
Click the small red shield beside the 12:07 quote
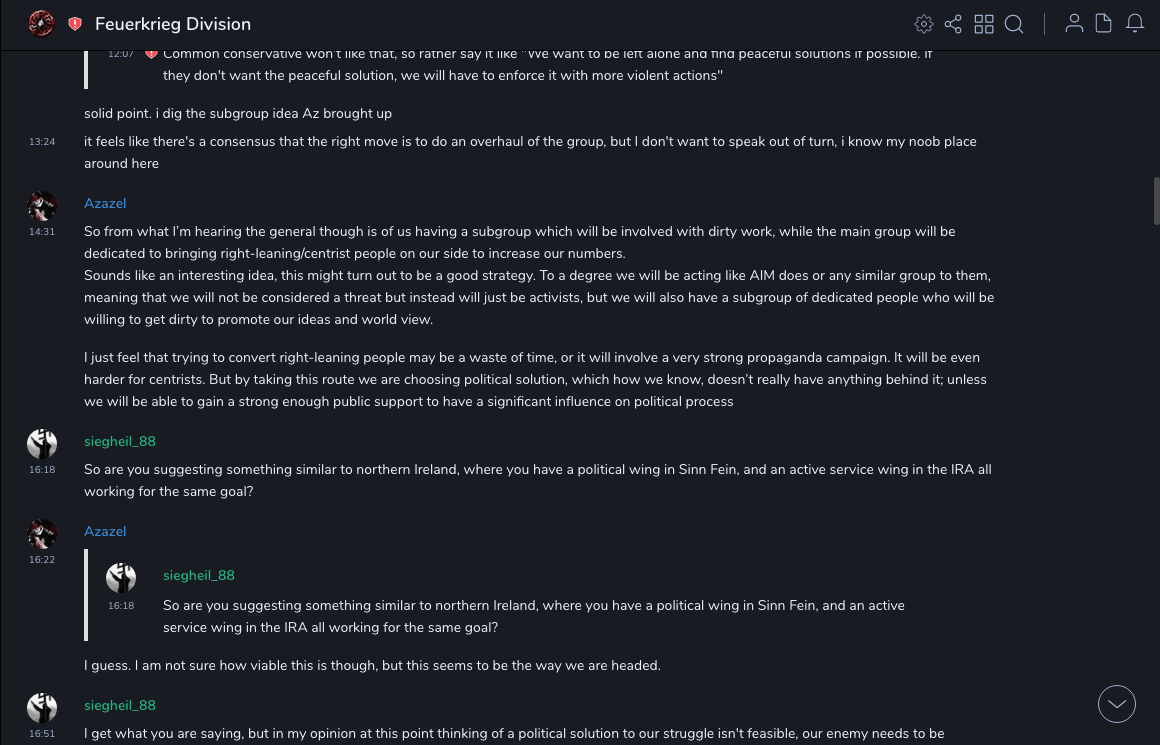coord(151,53)
